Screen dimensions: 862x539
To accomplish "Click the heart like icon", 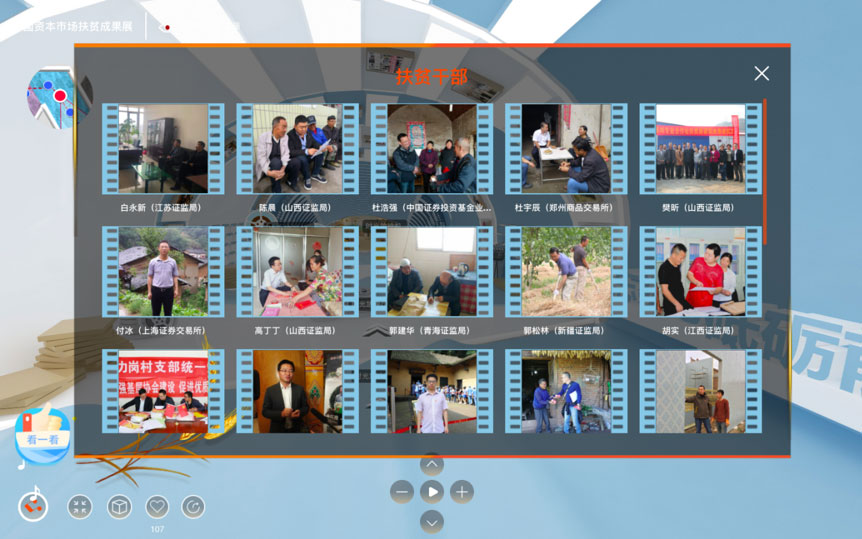I will pyautogui.click(x=157, y=507).
